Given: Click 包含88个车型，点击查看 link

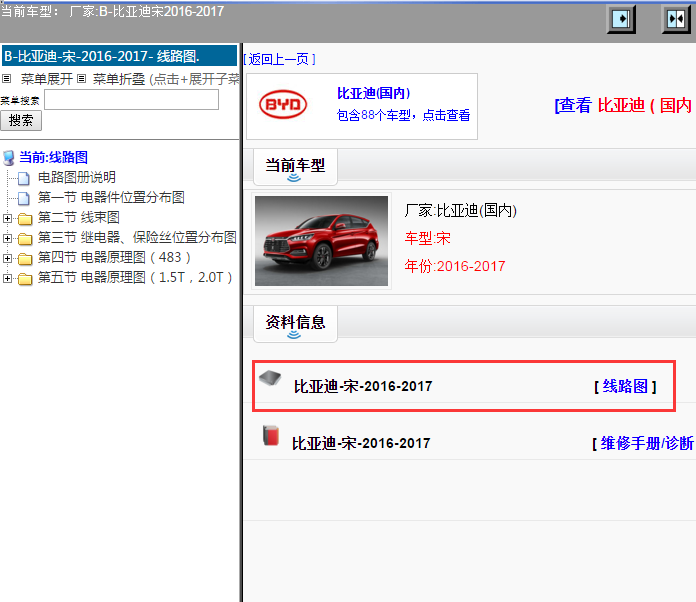Looking at the screenshot, I should (403, 115).
